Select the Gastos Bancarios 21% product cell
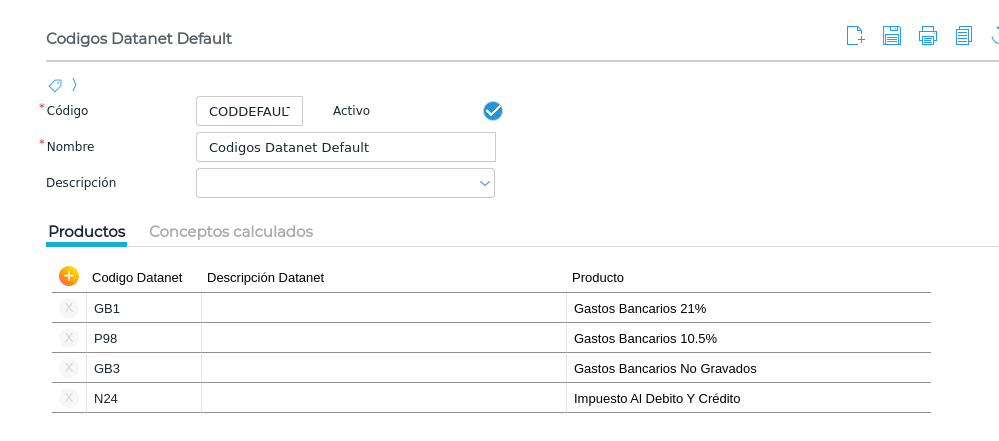Screen dimensions: 999x441 click(640, 308)
